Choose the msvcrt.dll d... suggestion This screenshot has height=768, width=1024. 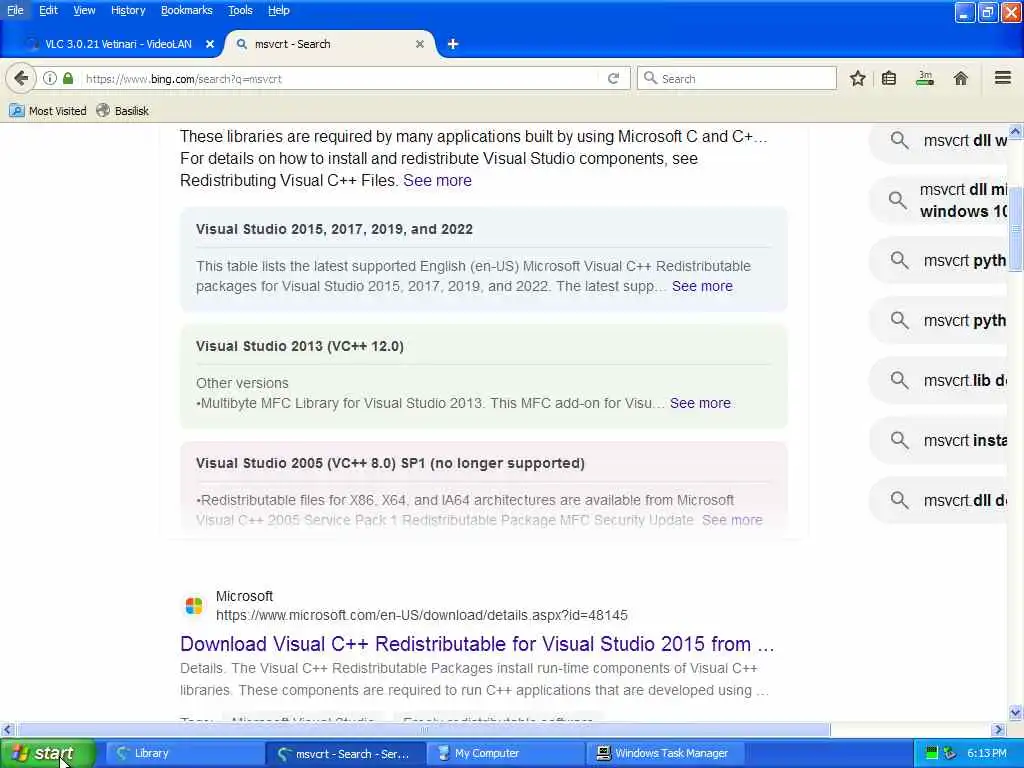click(x=938, y=501)
